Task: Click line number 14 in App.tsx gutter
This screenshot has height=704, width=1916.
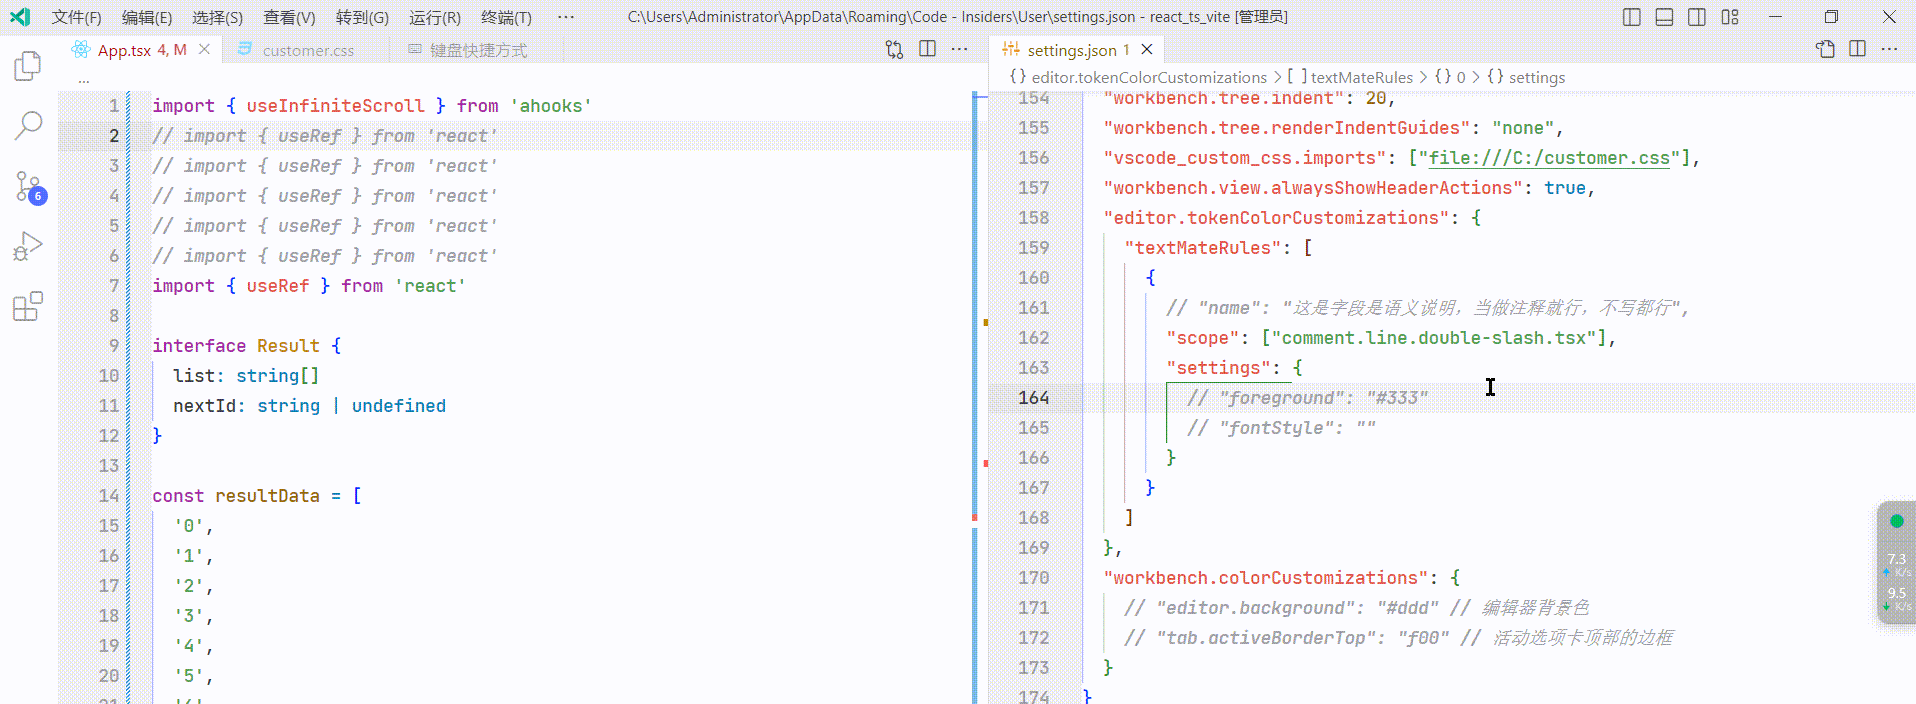Action: (x=109, y=495)
